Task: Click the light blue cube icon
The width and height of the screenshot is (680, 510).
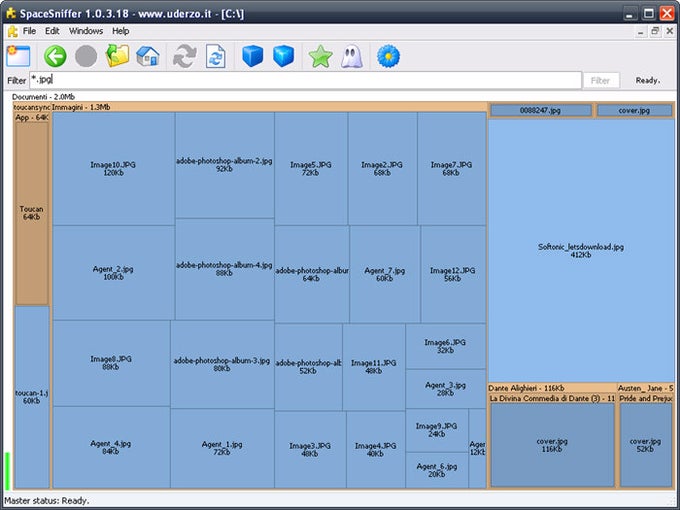Action: pyautogui.click(x=284, y=56)
